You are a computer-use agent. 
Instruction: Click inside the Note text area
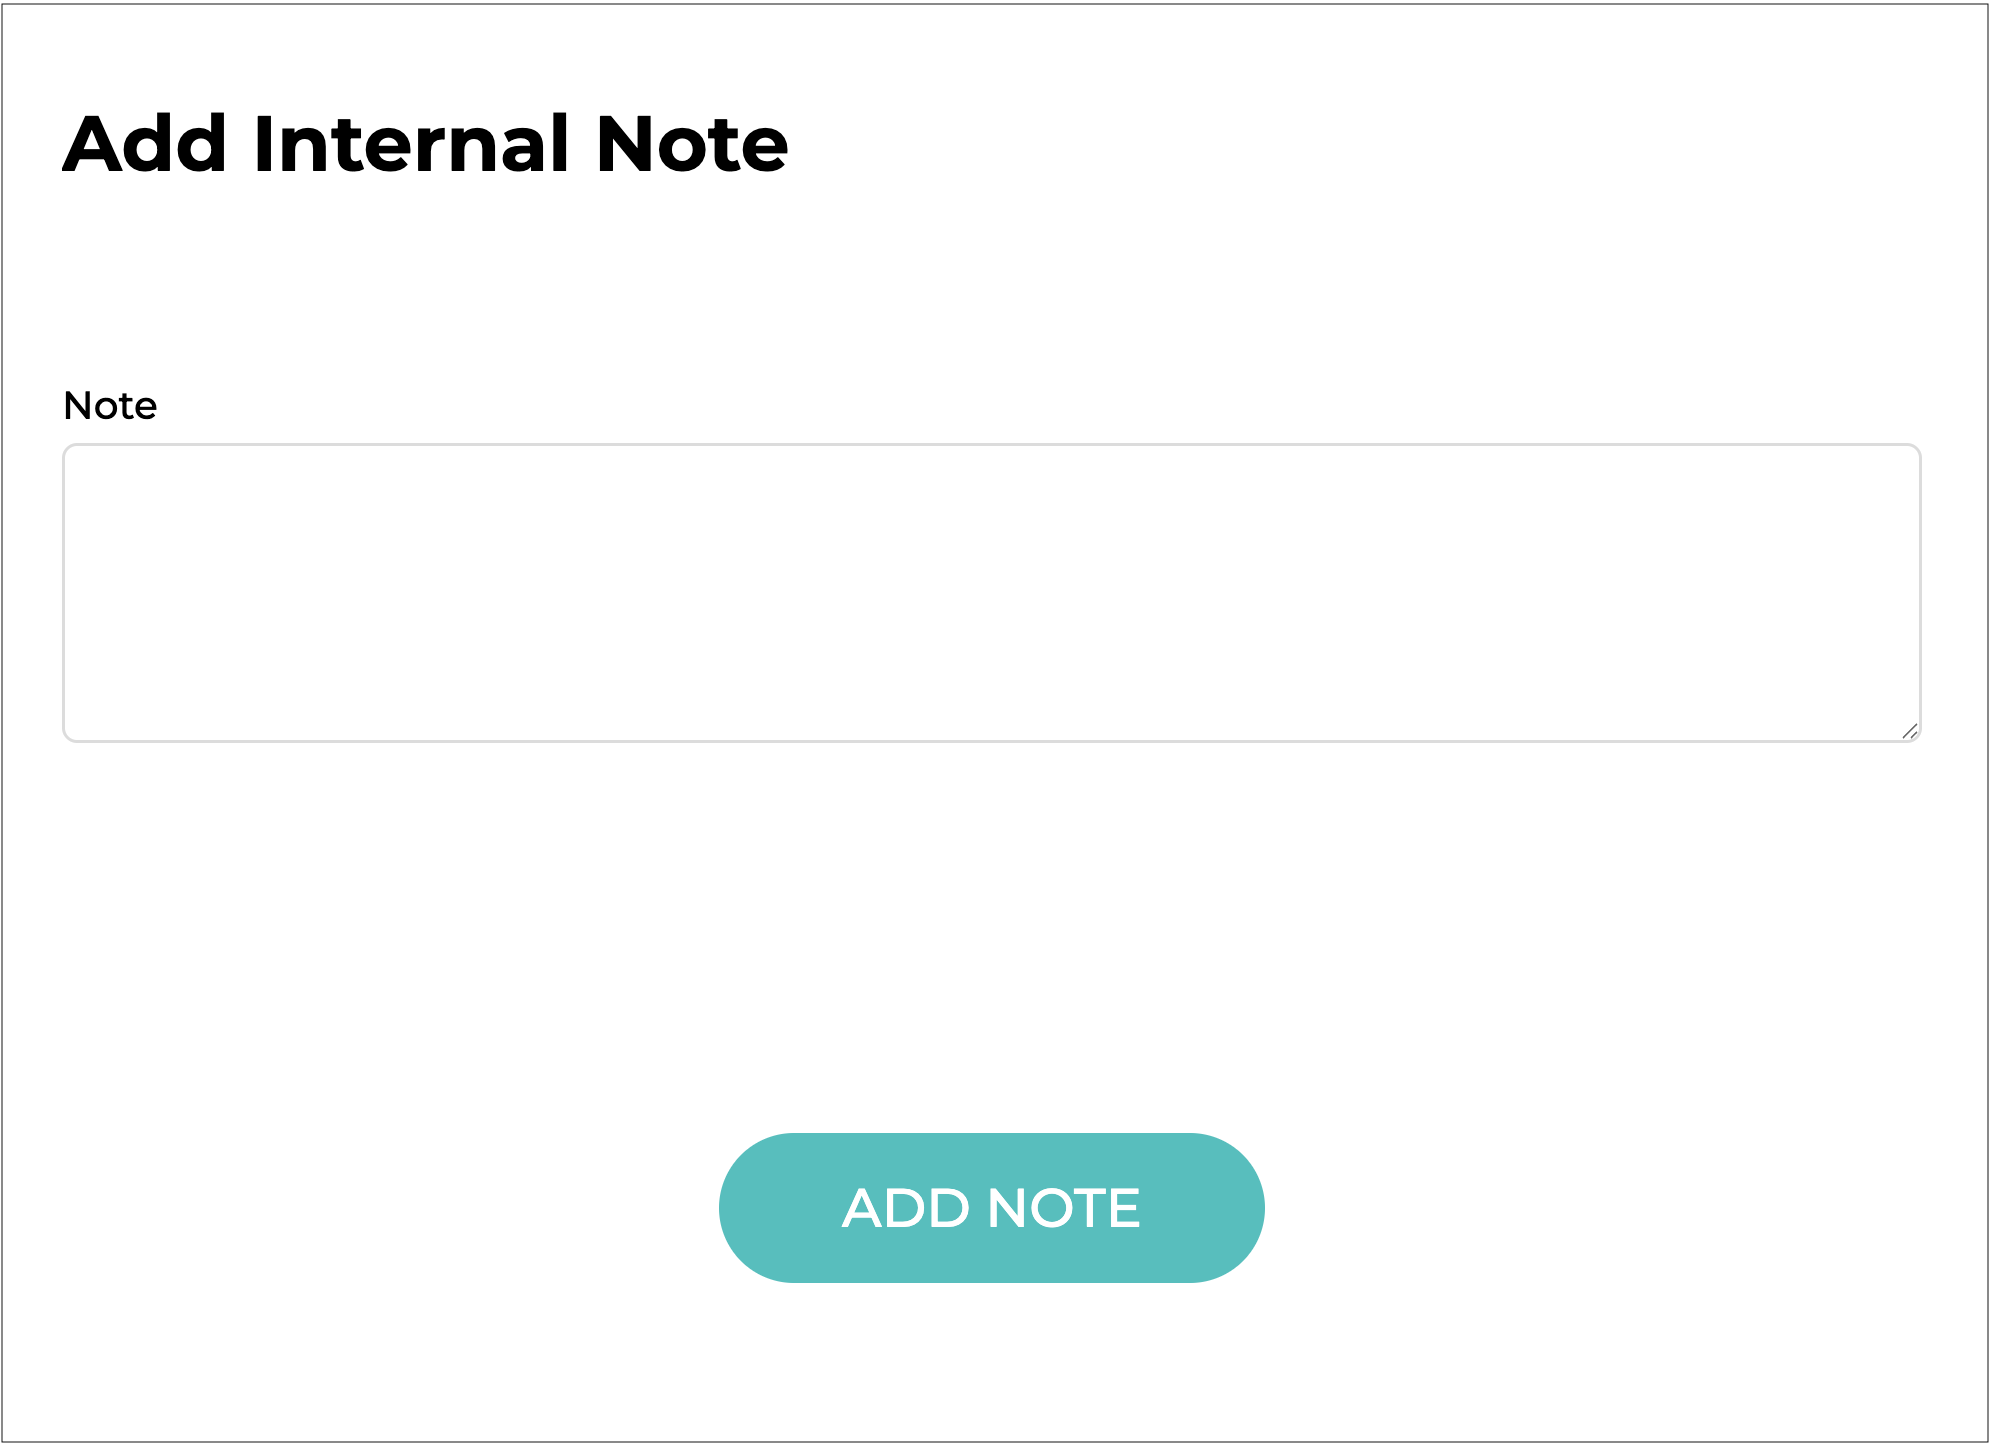click(990, 592)
